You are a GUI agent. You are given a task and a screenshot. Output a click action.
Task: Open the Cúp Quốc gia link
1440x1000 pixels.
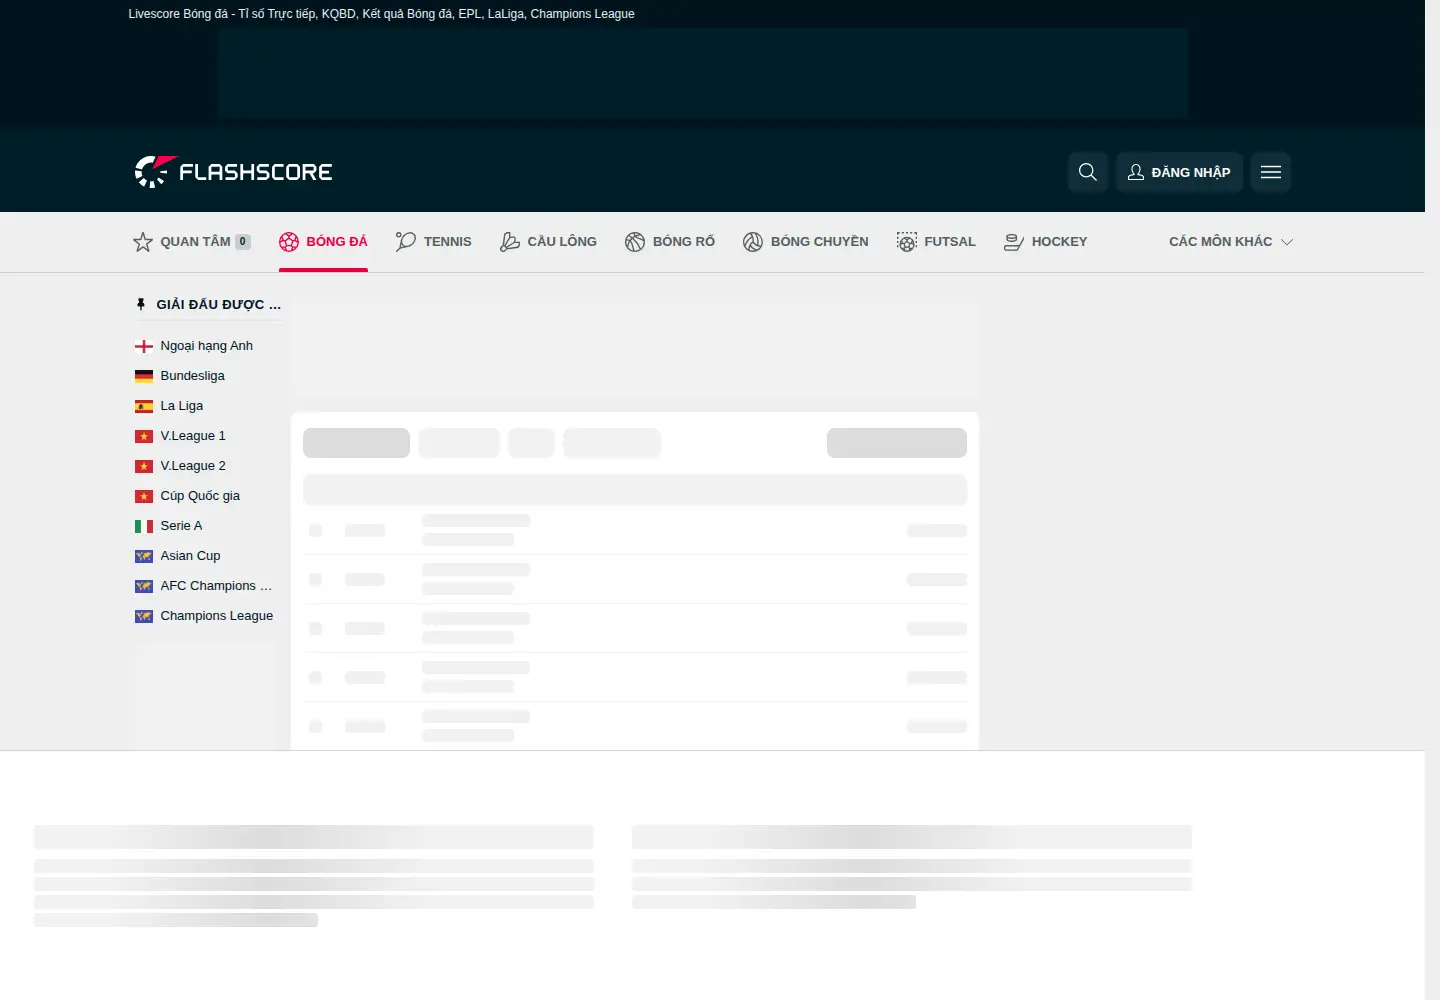[x=200, y=496]
